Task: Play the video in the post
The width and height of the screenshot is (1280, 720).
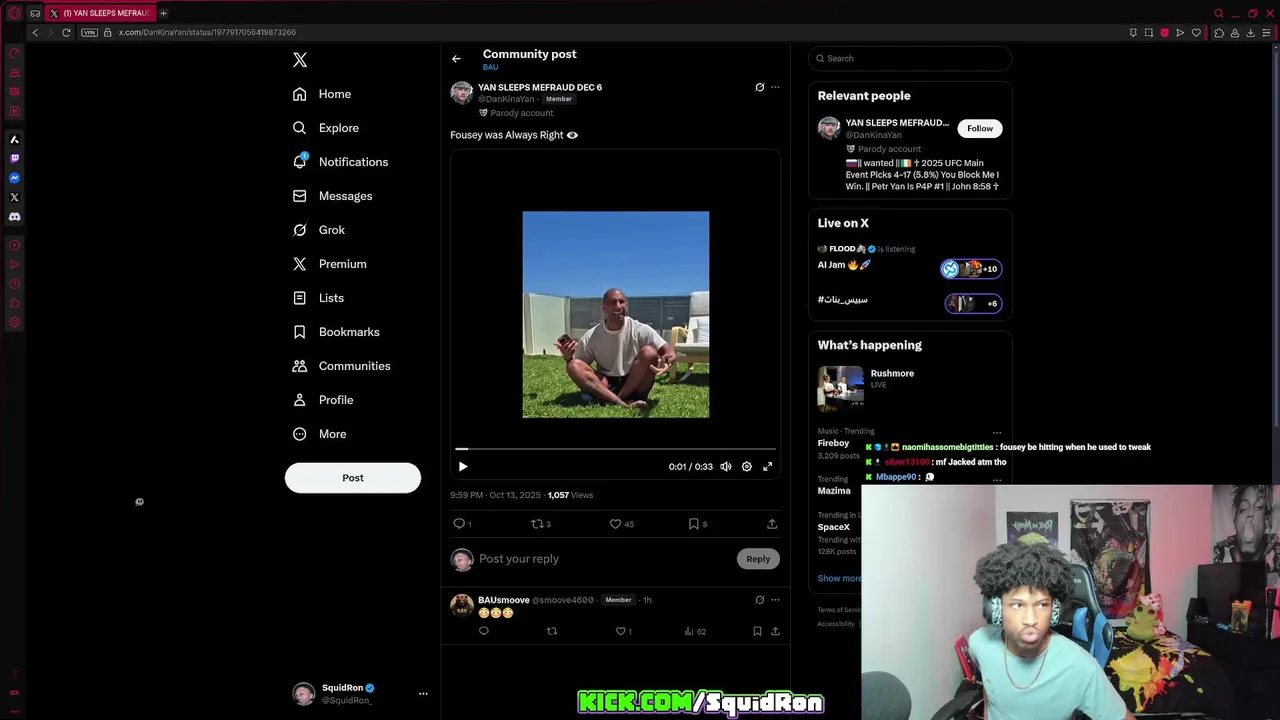Action: tap(462, 466)
